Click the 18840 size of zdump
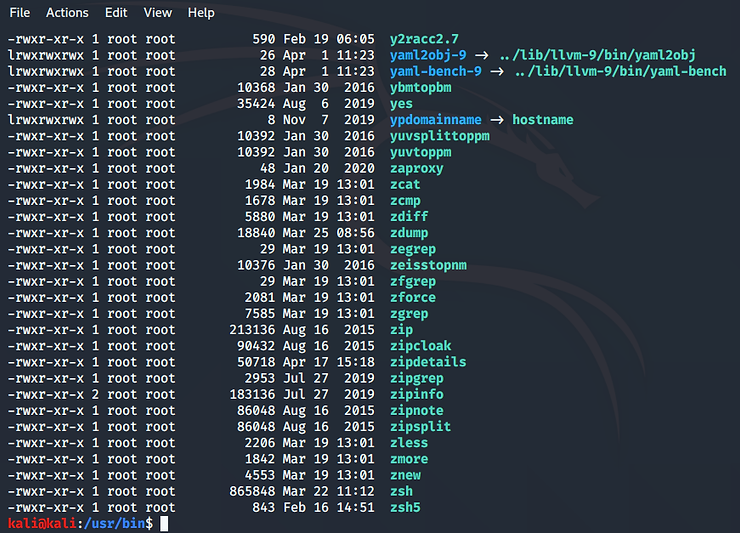Viewport: 740px width, 533px height. pos(256,233)
